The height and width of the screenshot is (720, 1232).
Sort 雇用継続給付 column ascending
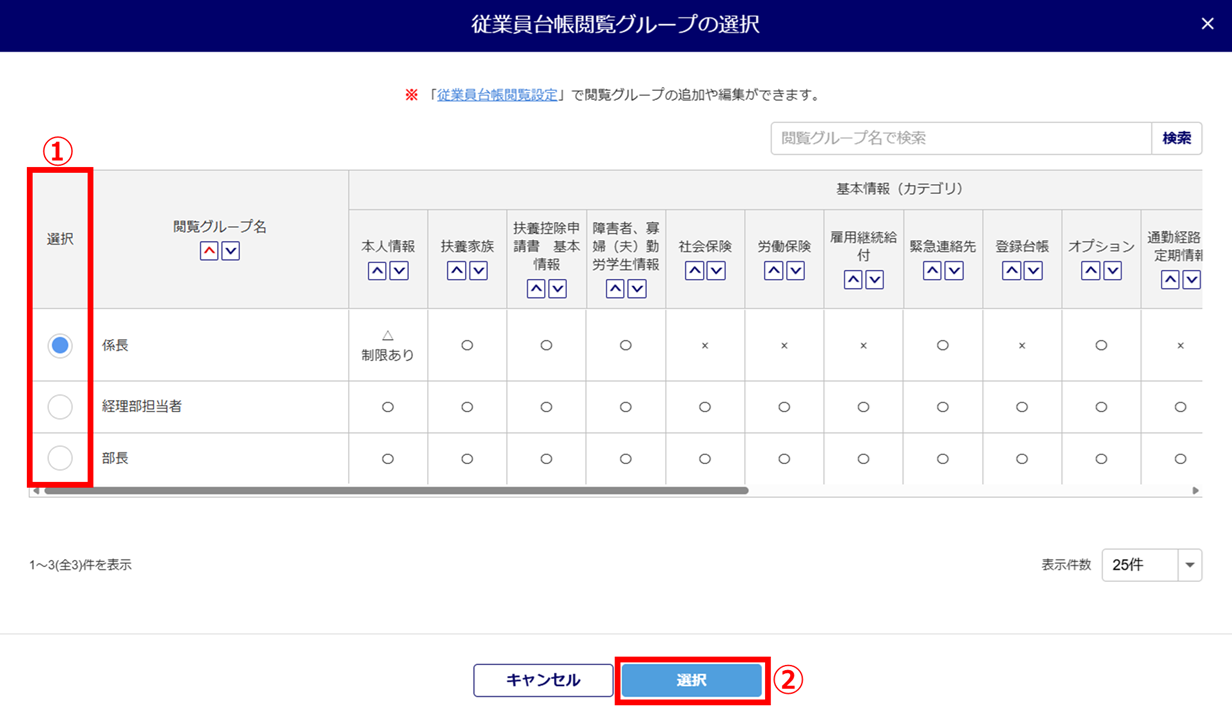[853, 280]
